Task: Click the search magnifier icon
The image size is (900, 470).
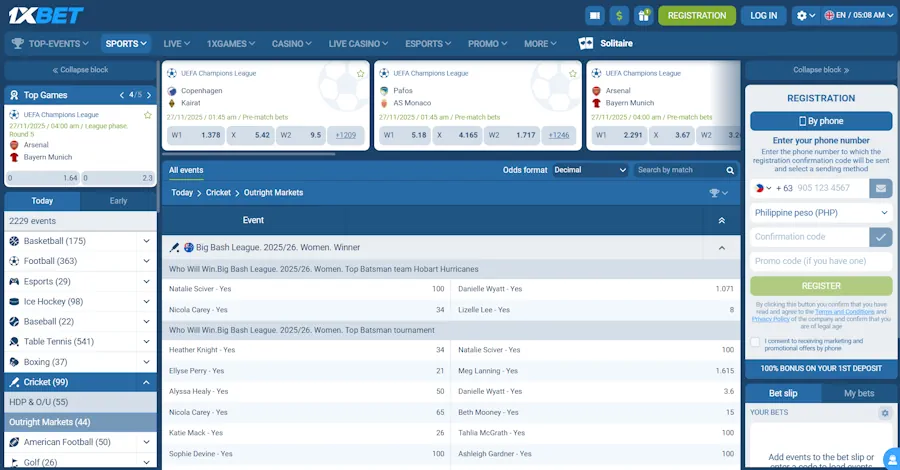Action: [730, 170]
